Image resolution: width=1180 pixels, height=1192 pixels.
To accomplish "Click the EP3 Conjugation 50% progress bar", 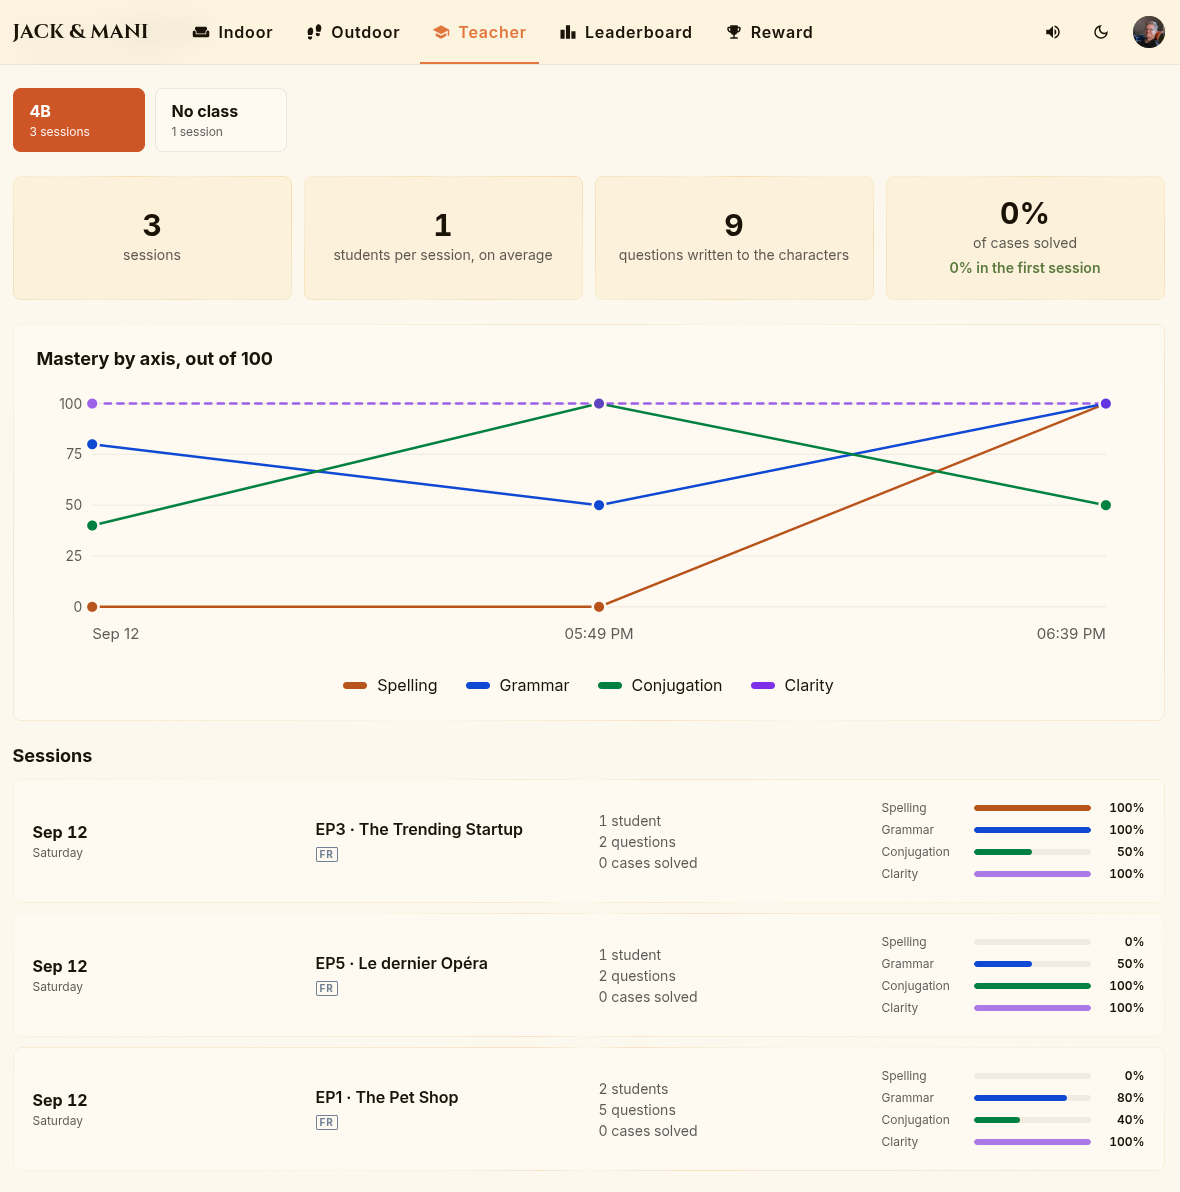I will [x=1032, y=852].
